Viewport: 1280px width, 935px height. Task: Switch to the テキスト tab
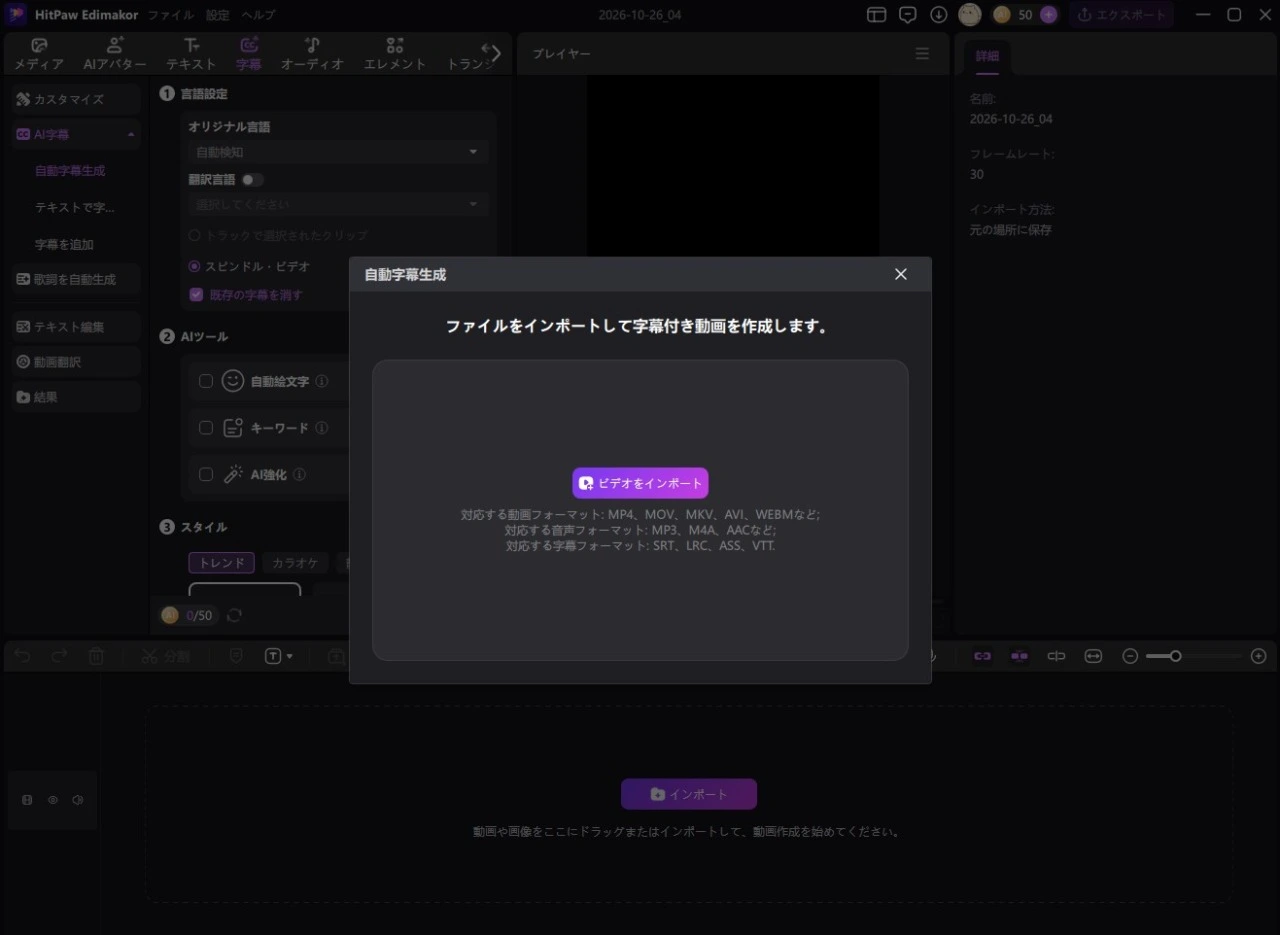(x=191, y=54)
